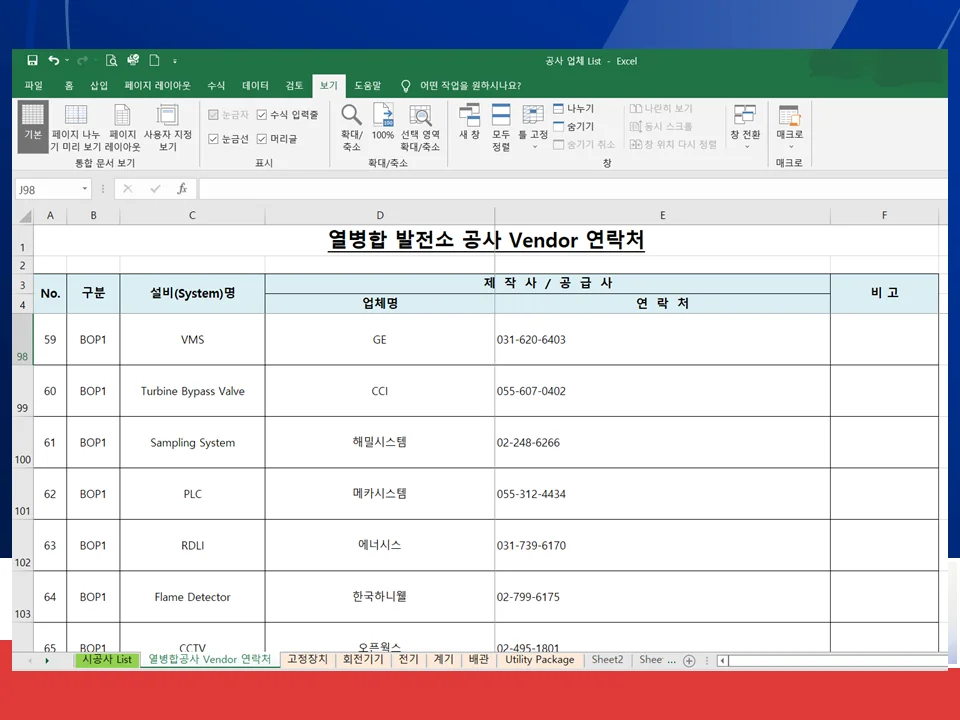
Task: Switch to the 전기 sheet tab
Action: [x=408, y=659]
